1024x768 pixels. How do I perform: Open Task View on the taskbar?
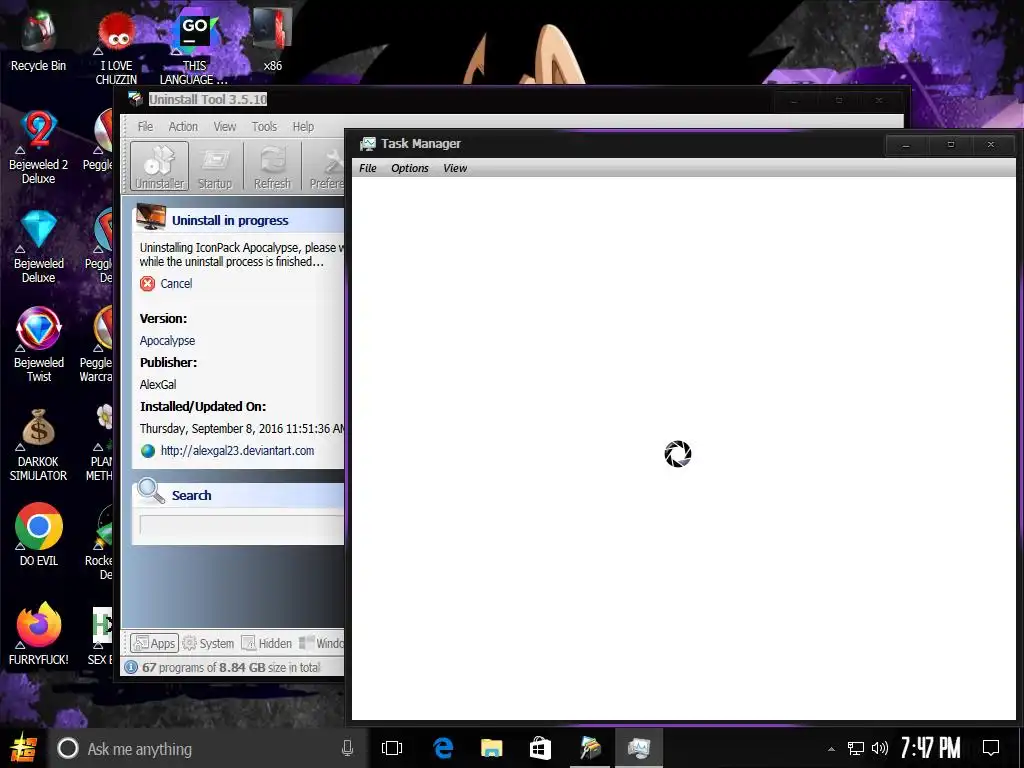[392, 748]
